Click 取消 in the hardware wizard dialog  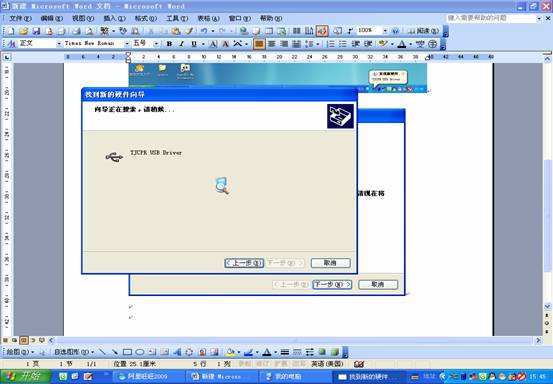coord(330,263)
